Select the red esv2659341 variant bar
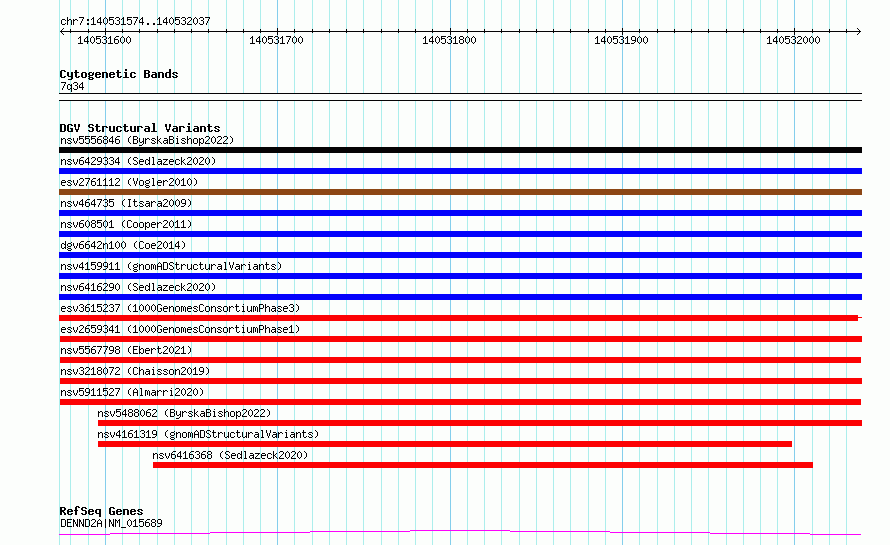 click(460, 339)
